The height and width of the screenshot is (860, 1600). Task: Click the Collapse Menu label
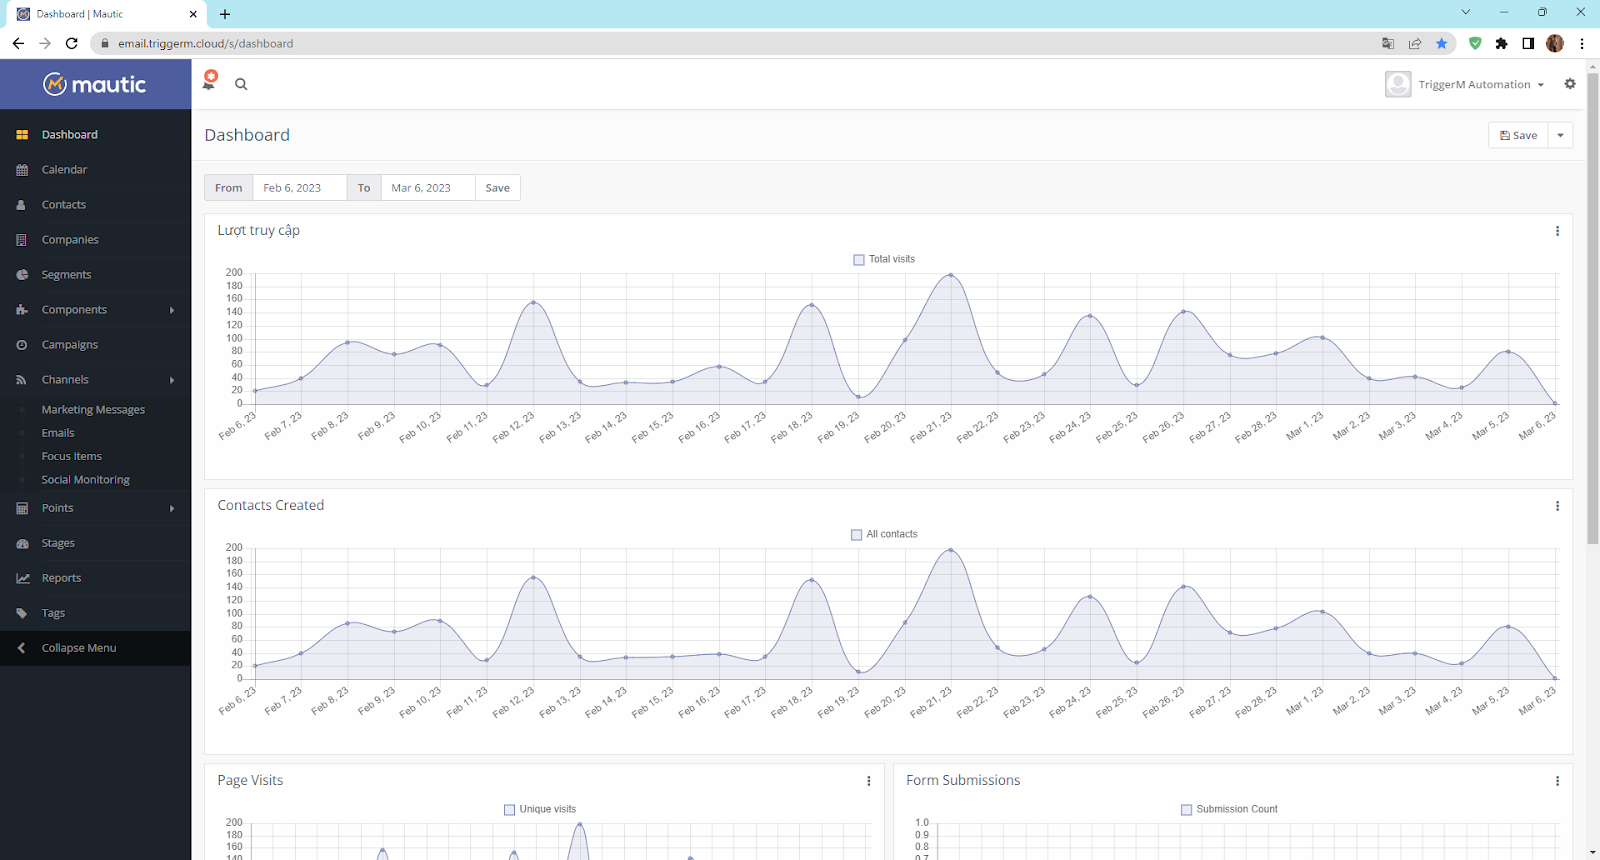79,648
